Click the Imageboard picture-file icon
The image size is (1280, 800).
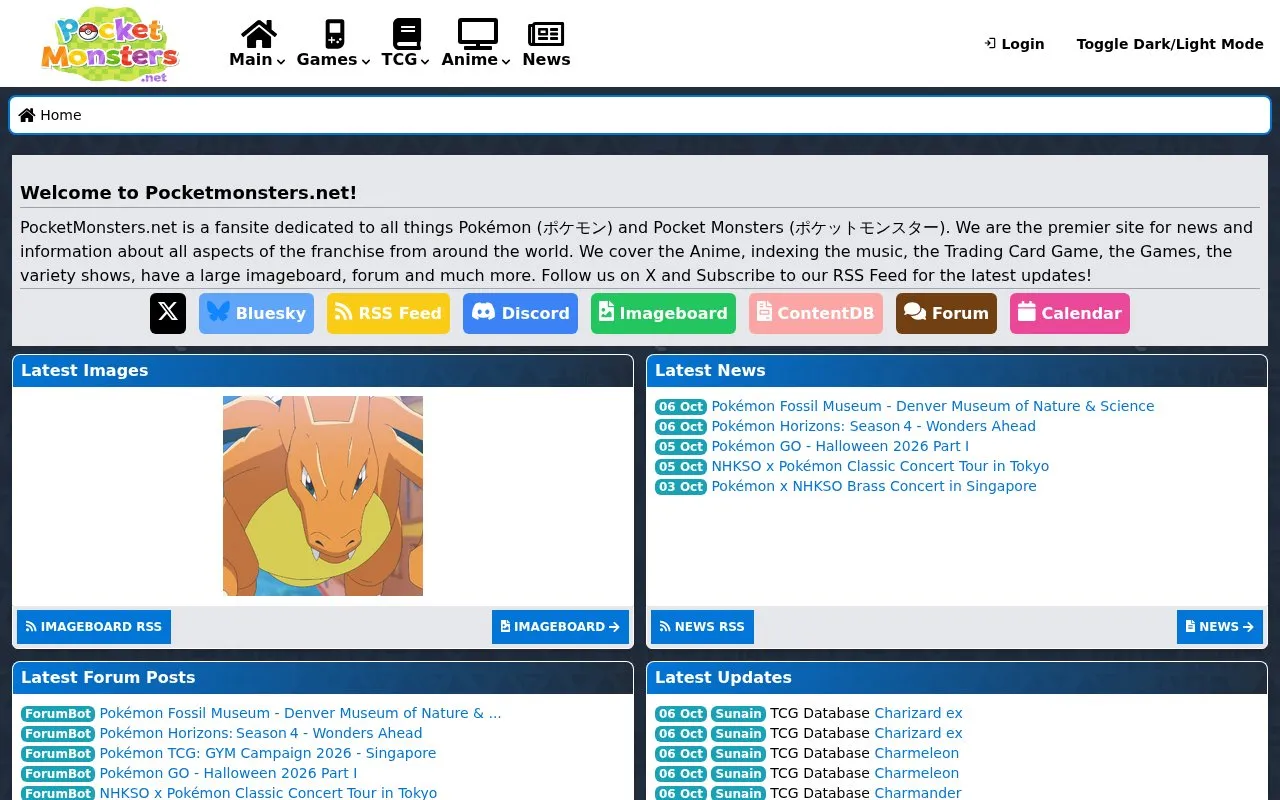point(606,312)
